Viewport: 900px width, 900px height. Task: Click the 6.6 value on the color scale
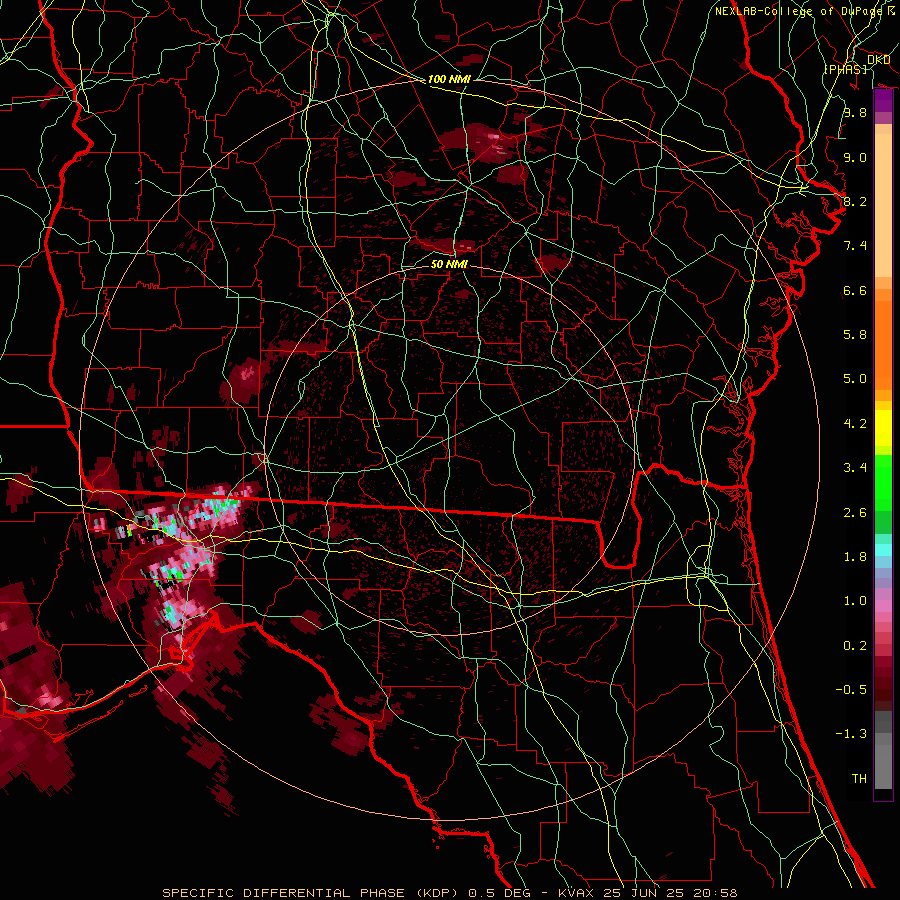click(855, 290)
